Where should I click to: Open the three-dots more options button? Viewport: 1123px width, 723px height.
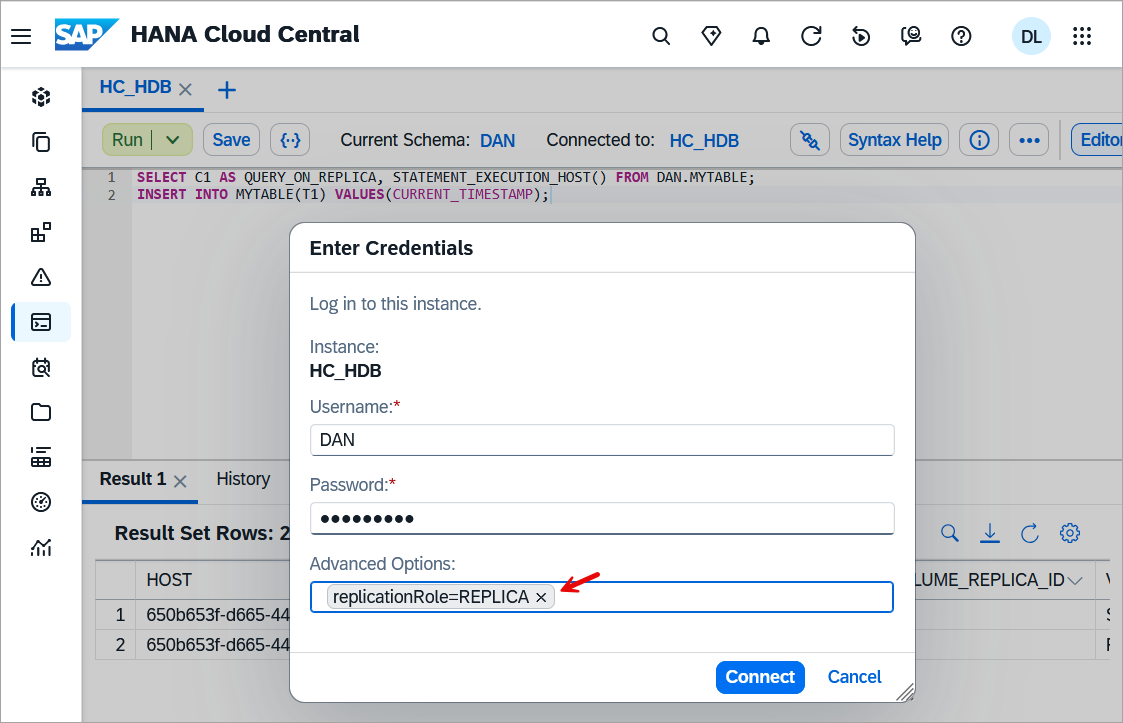(x=1029, y=140)
